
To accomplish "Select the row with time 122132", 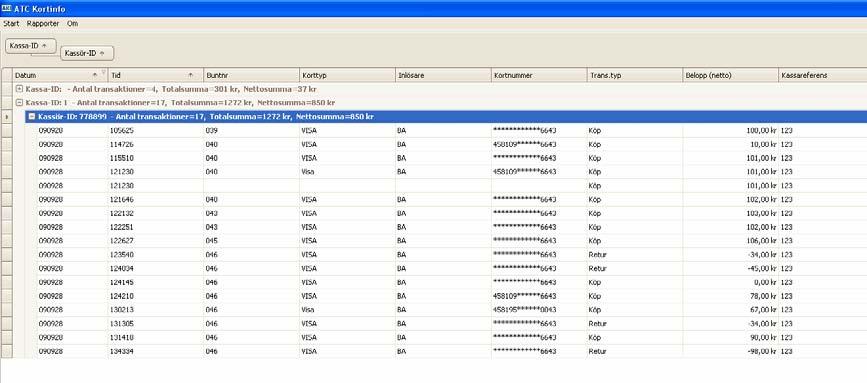I will [x=452, y=213].
